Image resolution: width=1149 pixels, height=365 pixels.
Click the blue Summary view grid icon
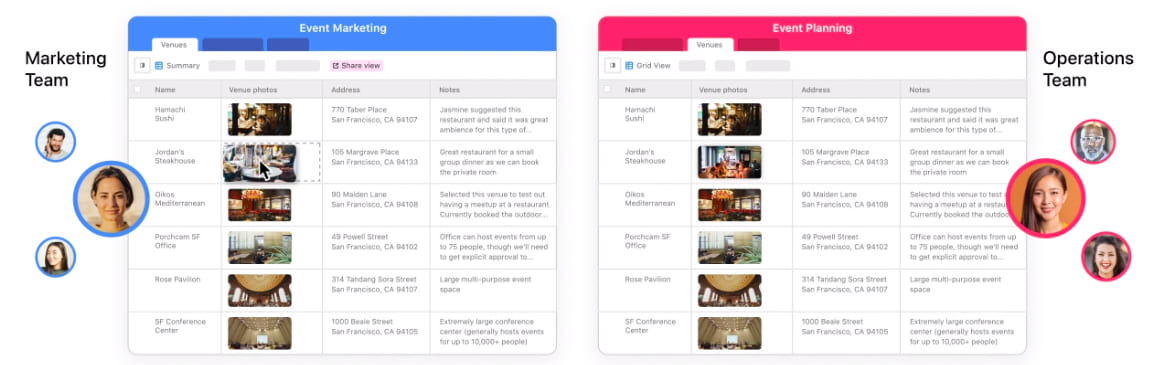tap(159, 65)
